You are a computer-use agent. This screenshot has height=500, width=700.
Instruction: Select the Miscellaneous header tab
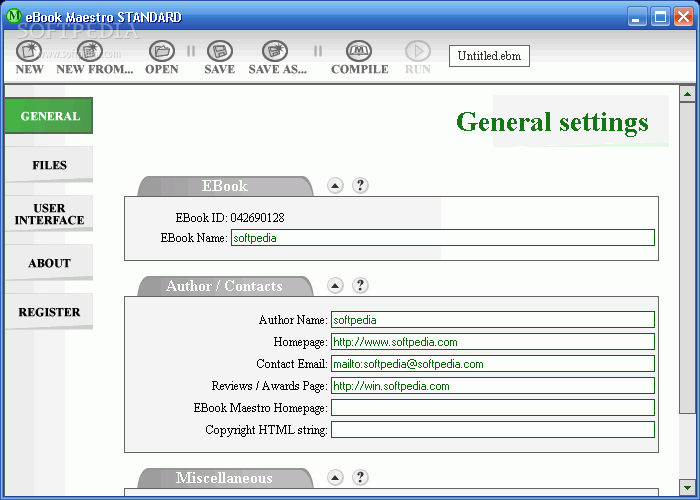point(225,478)
